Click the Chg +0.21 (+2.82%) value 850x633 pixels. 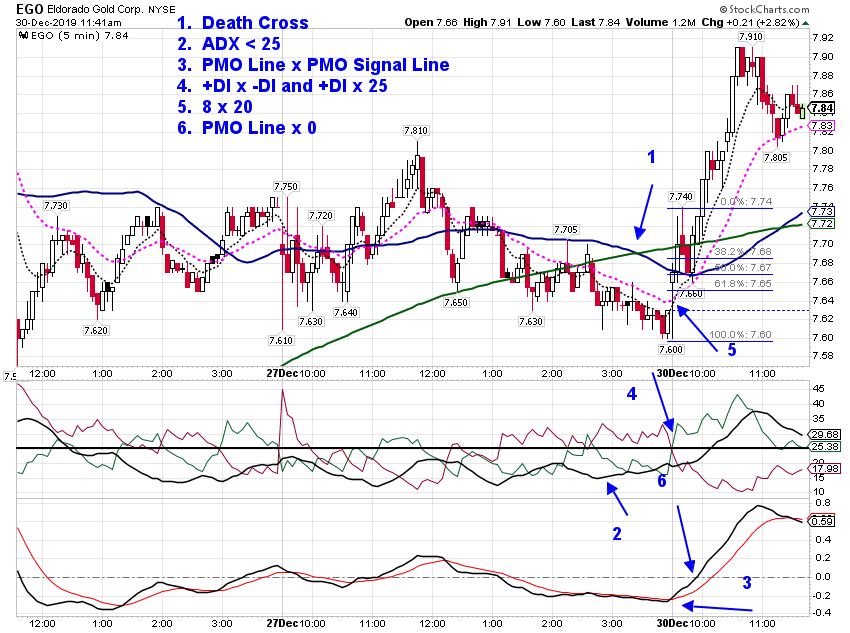click(750, 22)
